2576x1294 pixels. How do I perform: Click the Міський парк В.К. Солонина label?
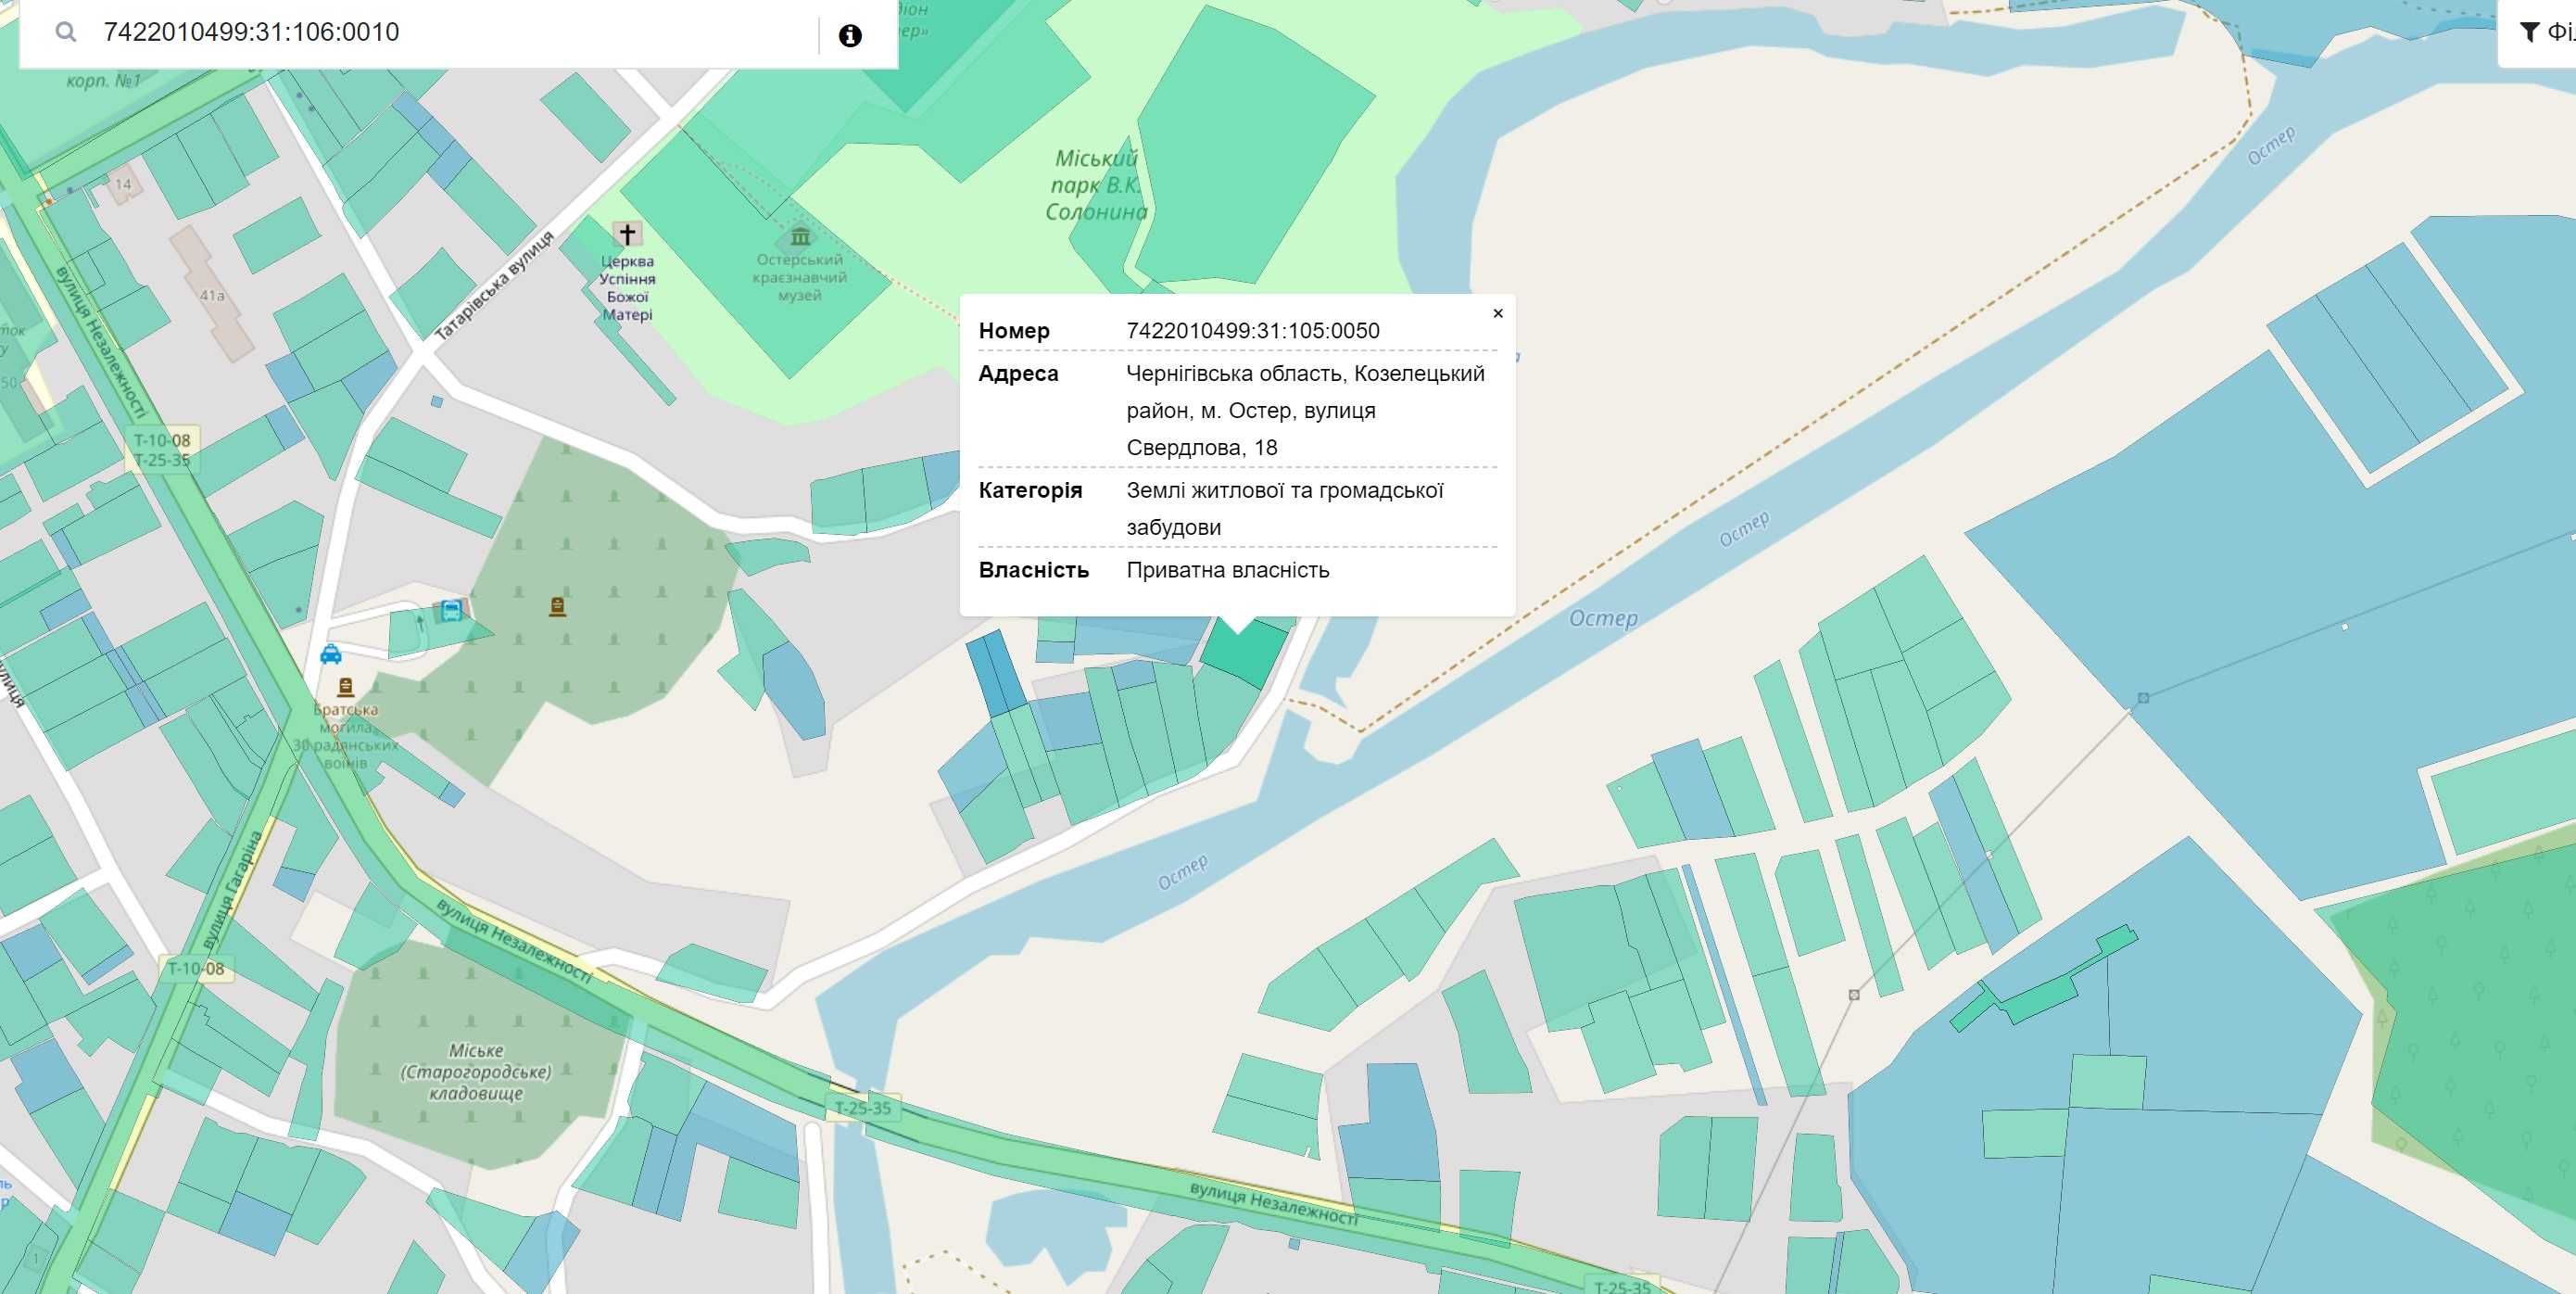point(1096,185)
